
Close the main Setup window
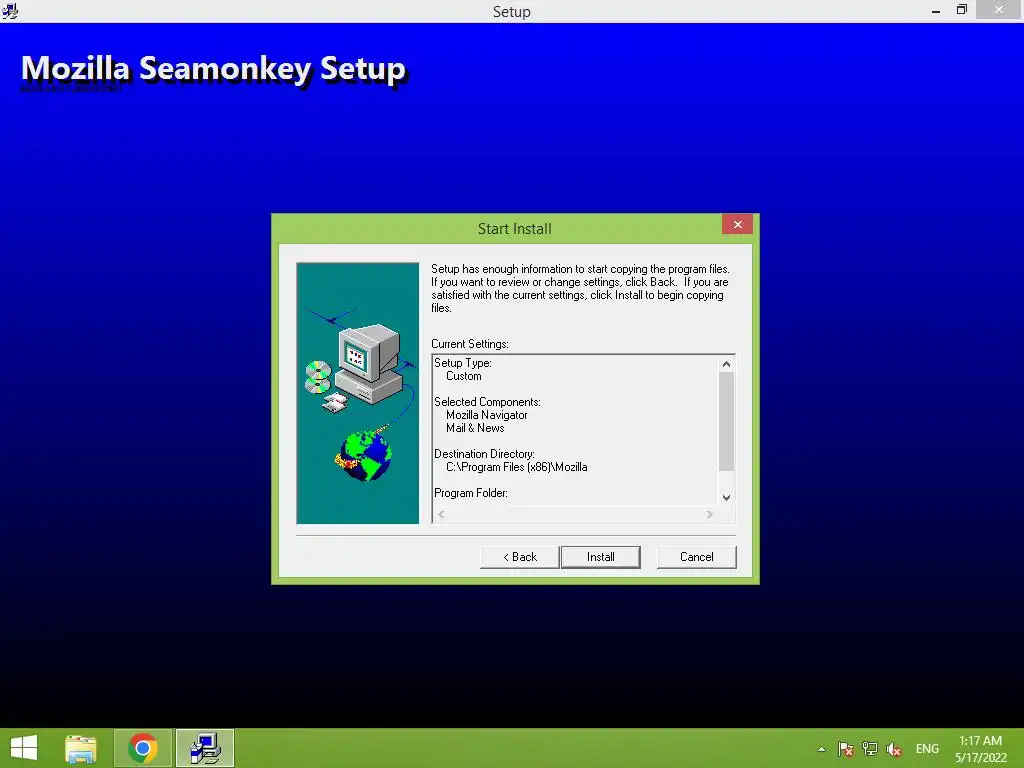click(999, 10)
